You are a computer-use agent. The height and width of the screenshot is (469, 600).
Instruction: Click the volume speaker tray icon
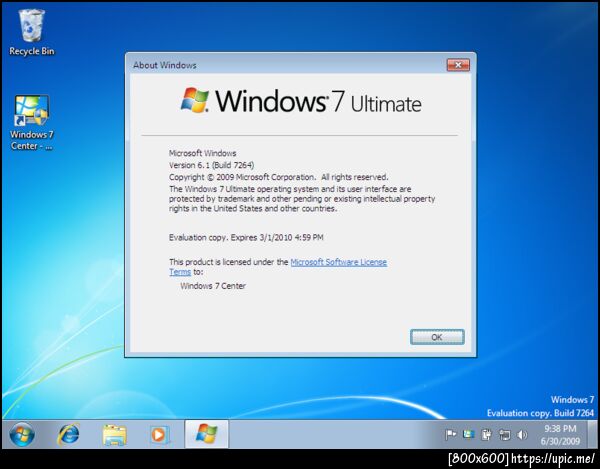point(522,435)
